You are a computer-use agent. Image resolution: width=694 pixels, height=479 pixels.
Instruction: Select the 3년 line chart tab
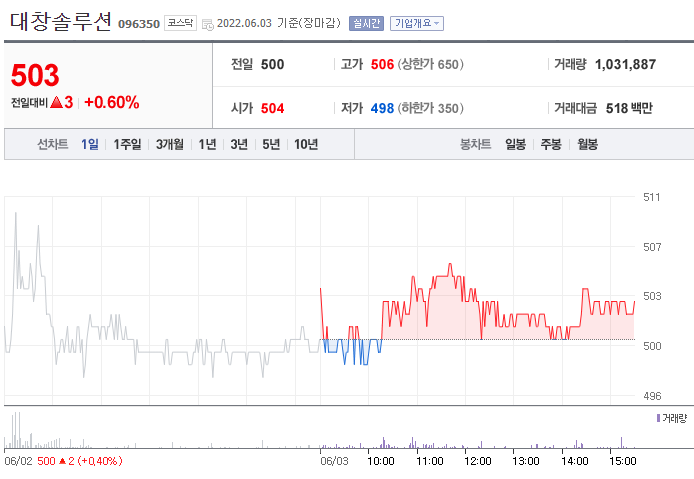239,144
